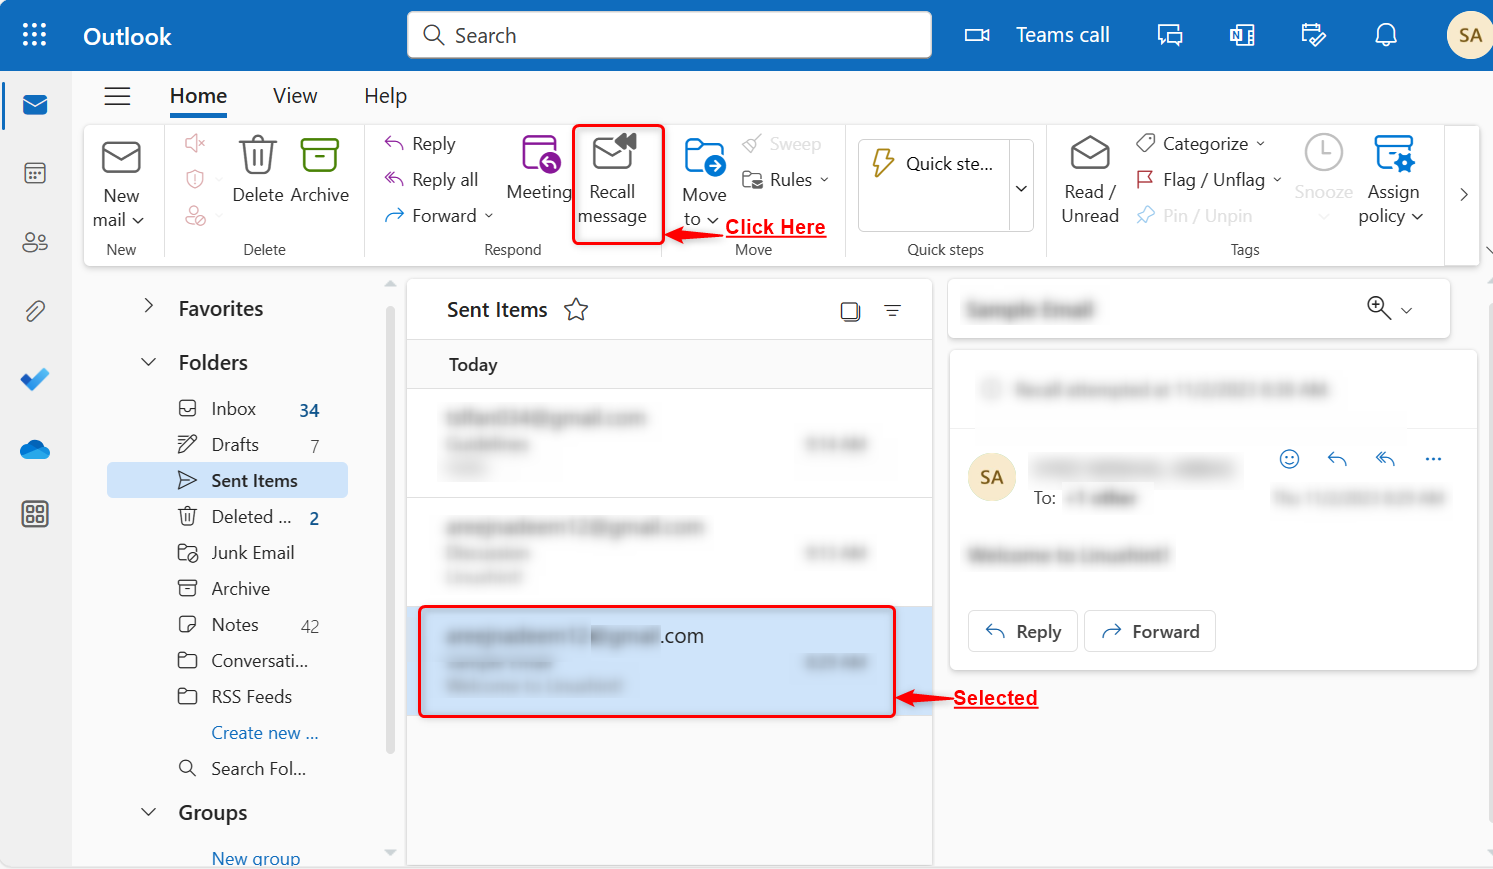Open the Calendar icon in left rail
The image size is (1493, 869).
point(35,173)
